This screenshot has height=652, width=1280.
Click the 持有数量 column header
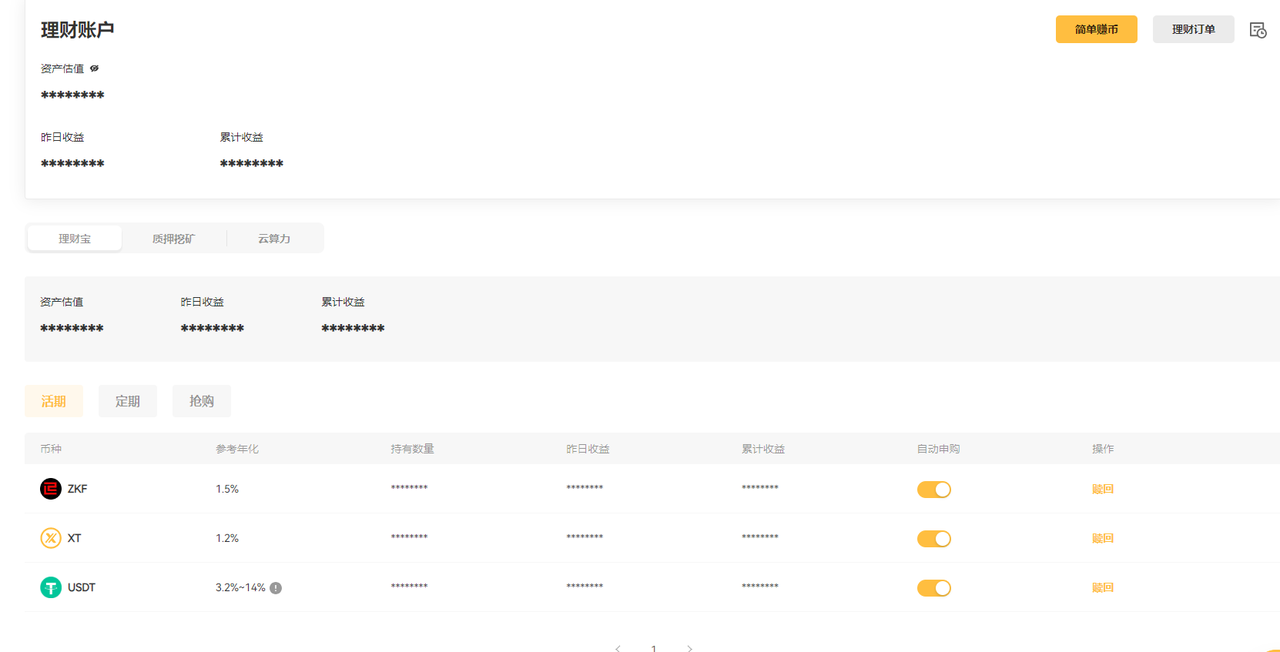click(412, 449)
